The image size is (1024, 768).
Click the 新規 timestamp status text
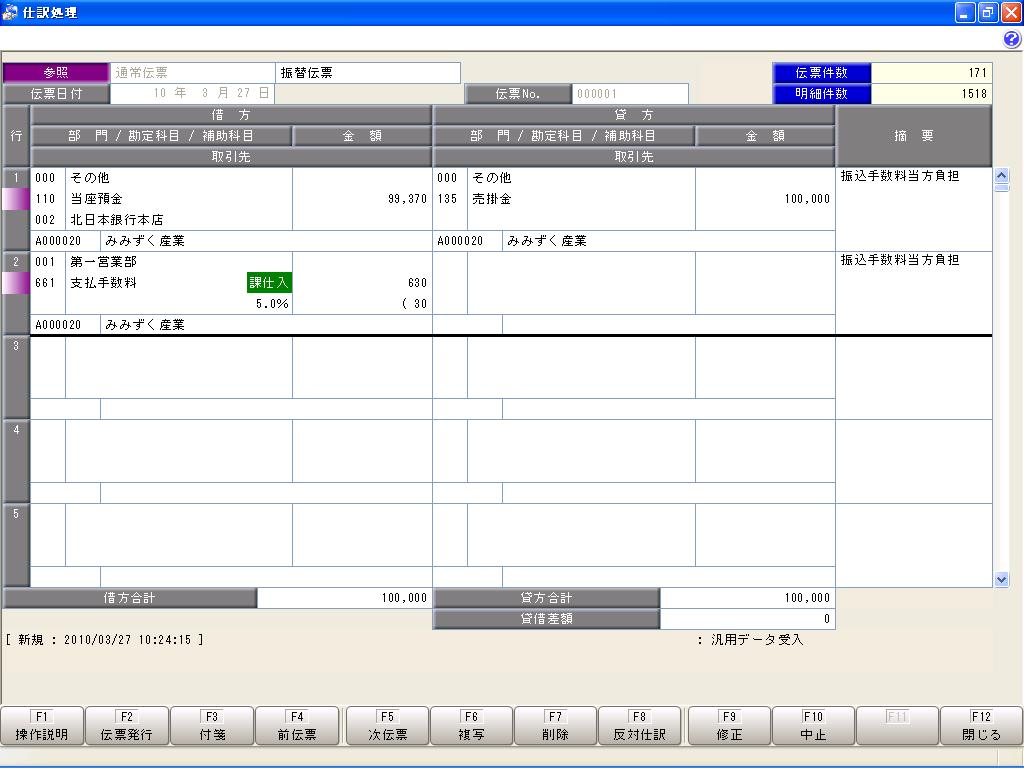coord(104,639)
